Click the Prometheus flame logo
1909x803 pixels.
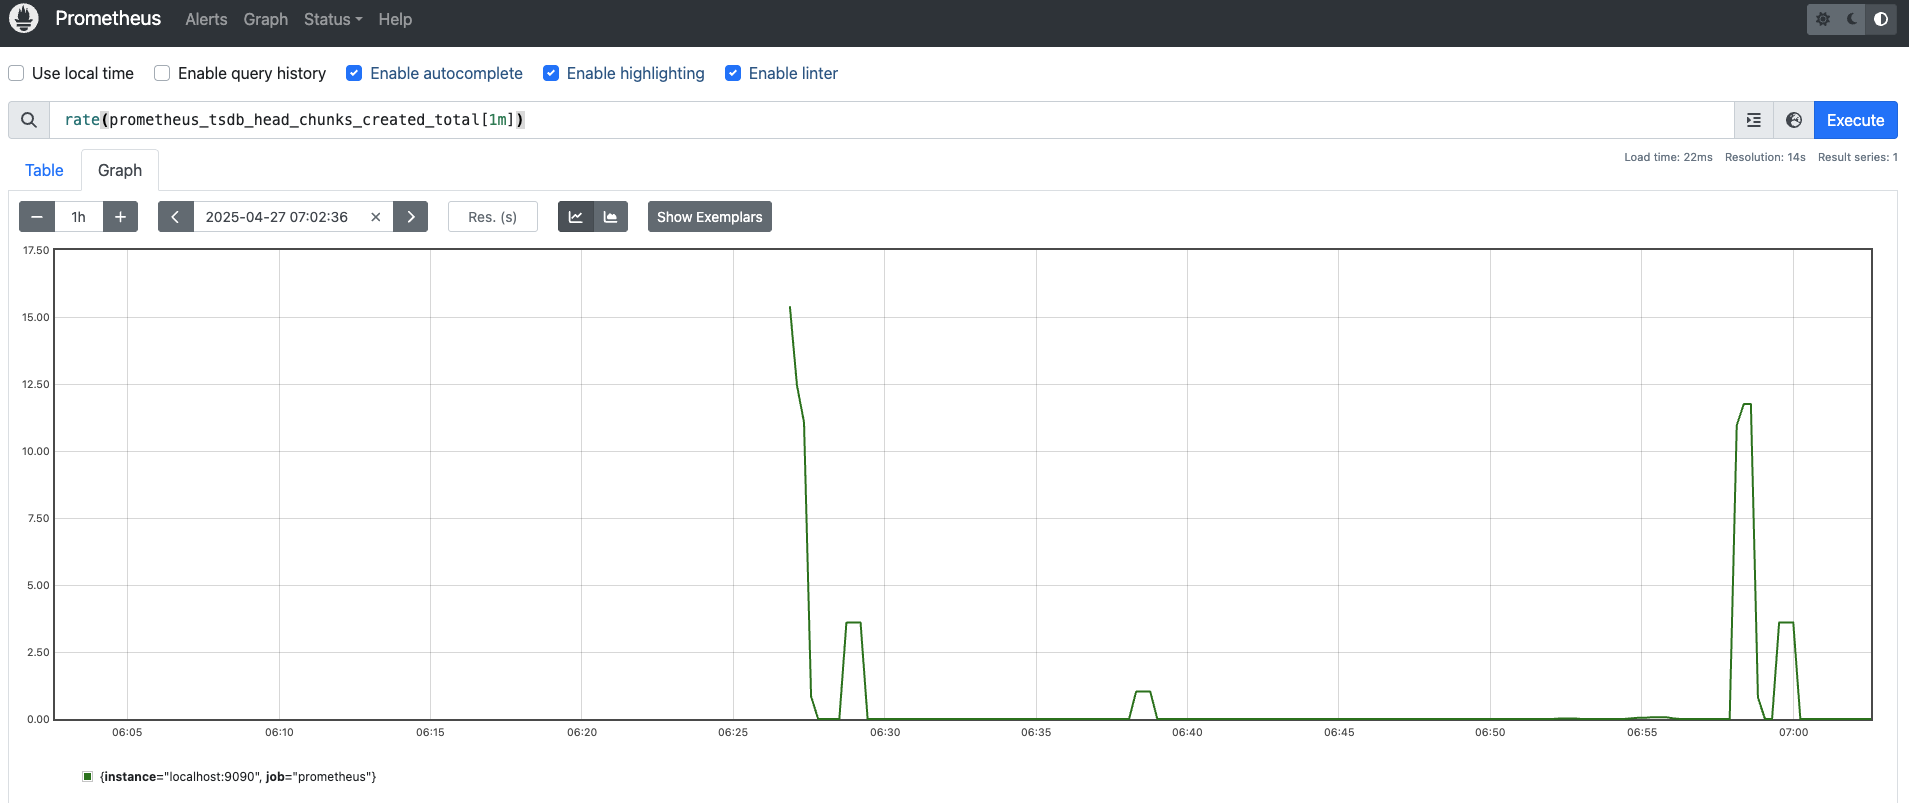coord(24,19)
